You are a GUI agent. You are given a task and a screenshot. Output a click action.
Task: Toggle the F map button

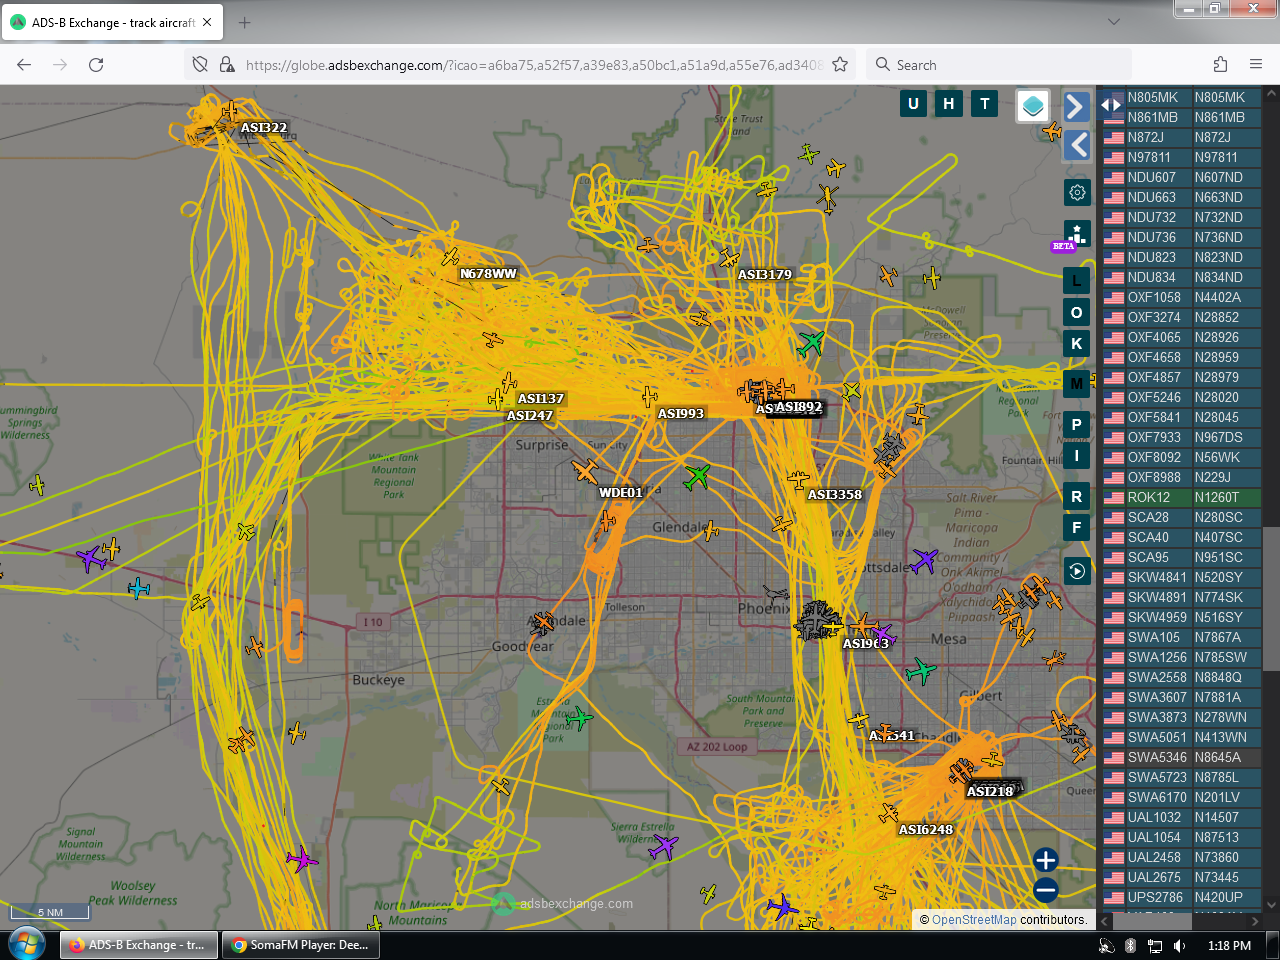point(1077,528)
